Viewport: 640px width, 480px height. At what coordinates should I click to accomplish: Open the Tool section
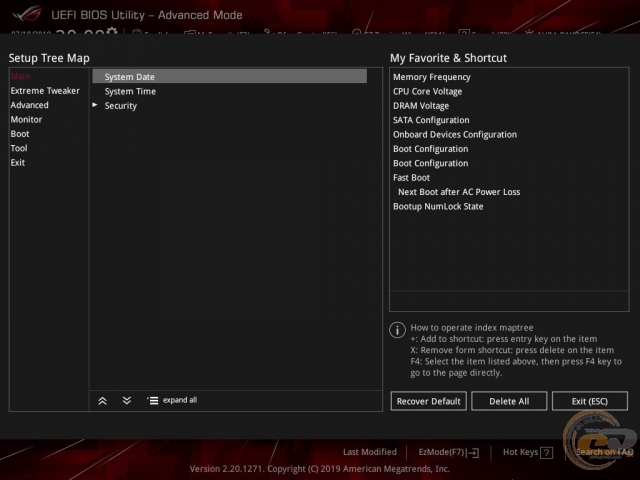(19, 148)
